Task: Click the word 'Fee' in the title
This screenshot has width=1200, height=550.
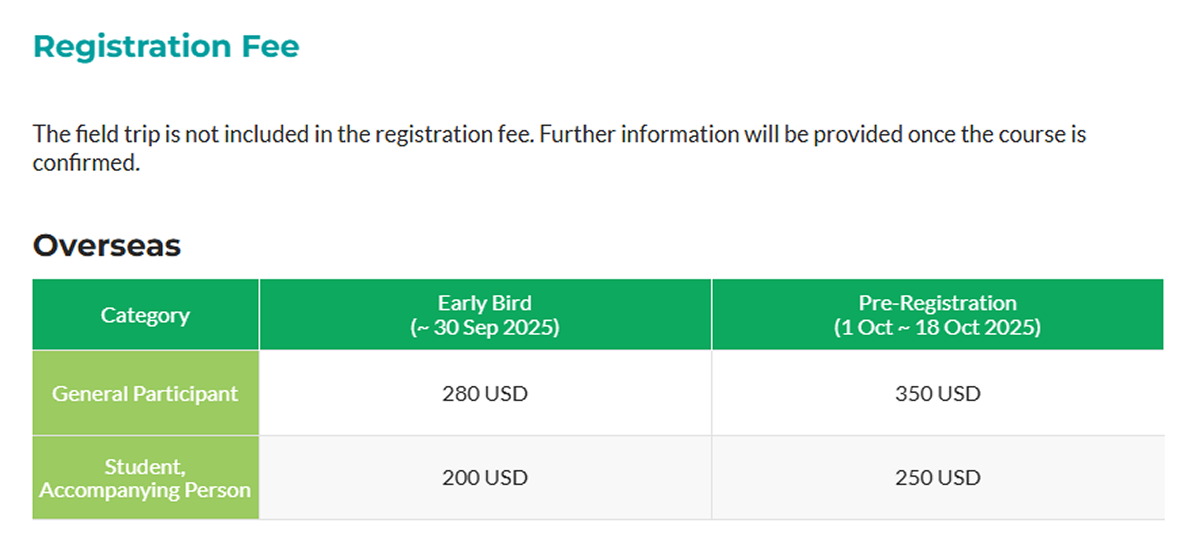Action: click(x=268, y=46)
